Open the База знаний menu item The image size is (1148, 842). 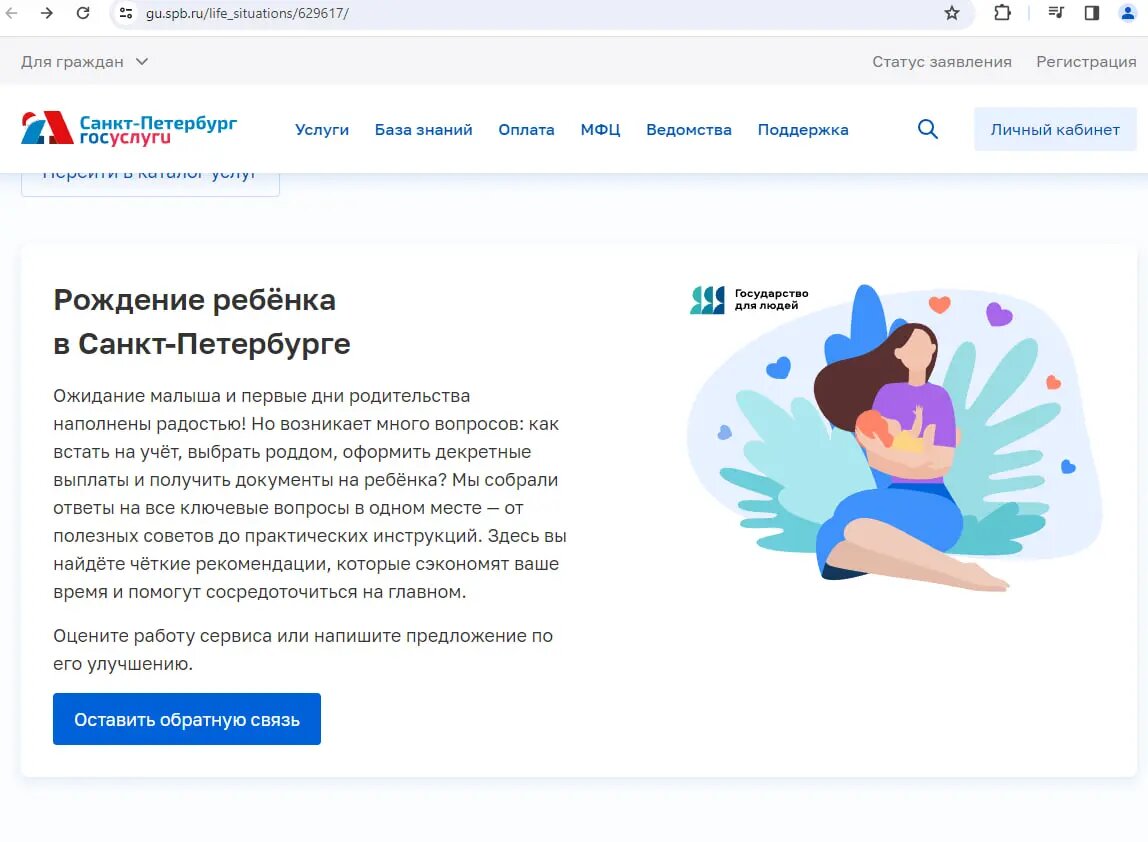[424, 130]
